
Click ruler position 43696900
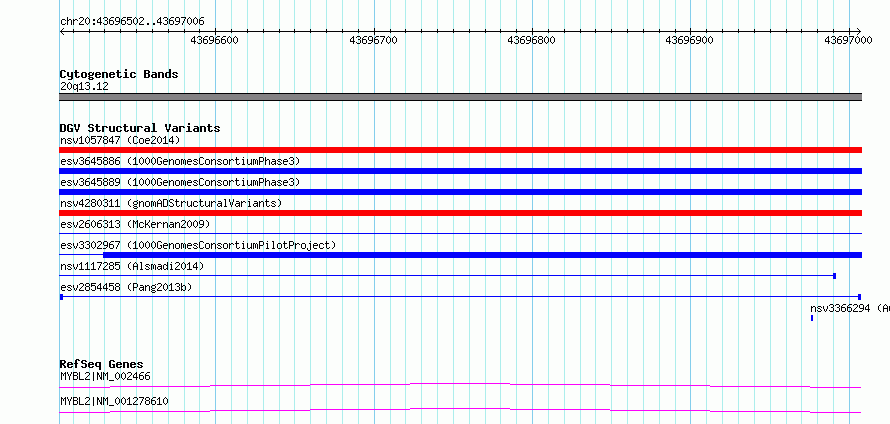click(x=690, y=40)
